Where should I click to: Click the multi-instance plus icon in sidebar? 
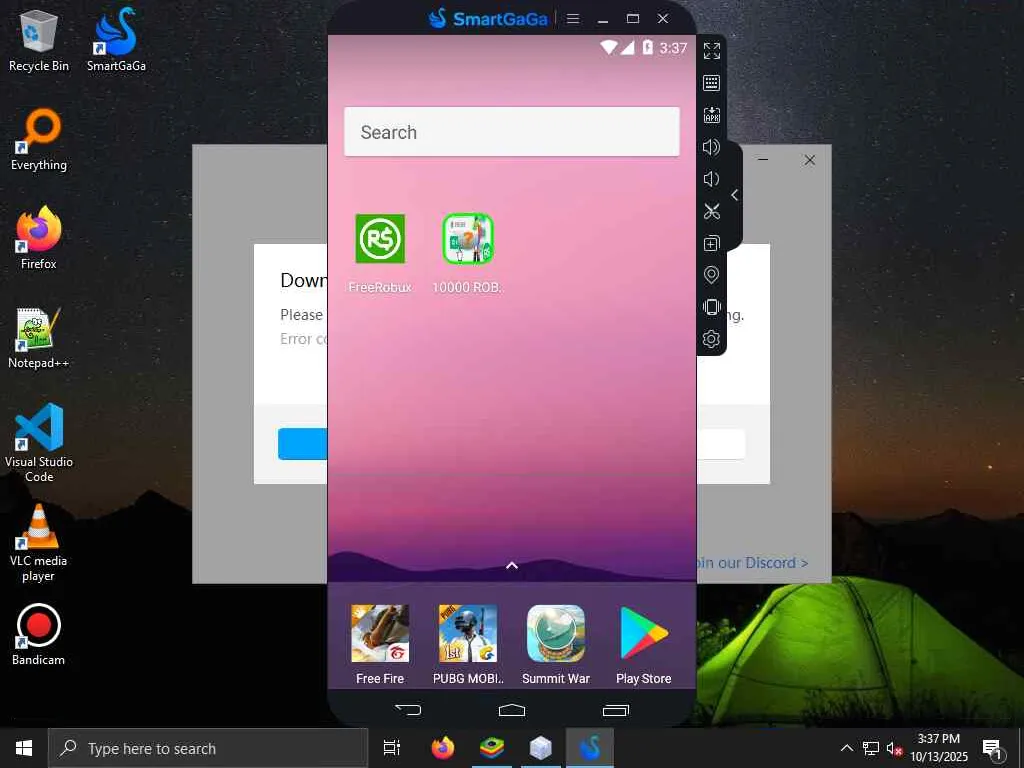click(x=712, y=243)
